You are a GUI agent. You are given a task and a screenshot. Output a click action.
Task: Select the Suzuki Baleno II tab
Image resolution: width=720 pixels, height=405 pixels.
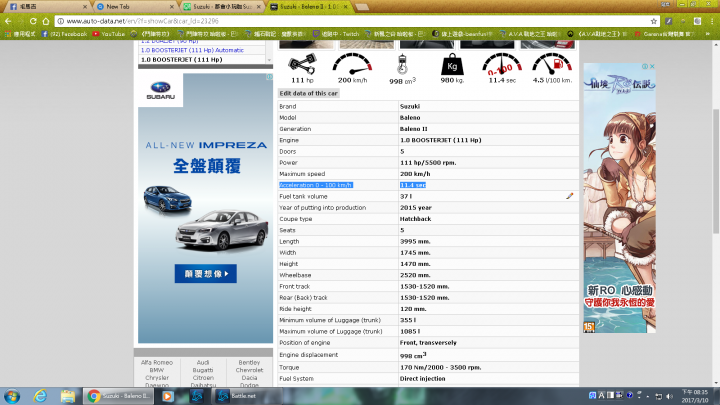309,6
